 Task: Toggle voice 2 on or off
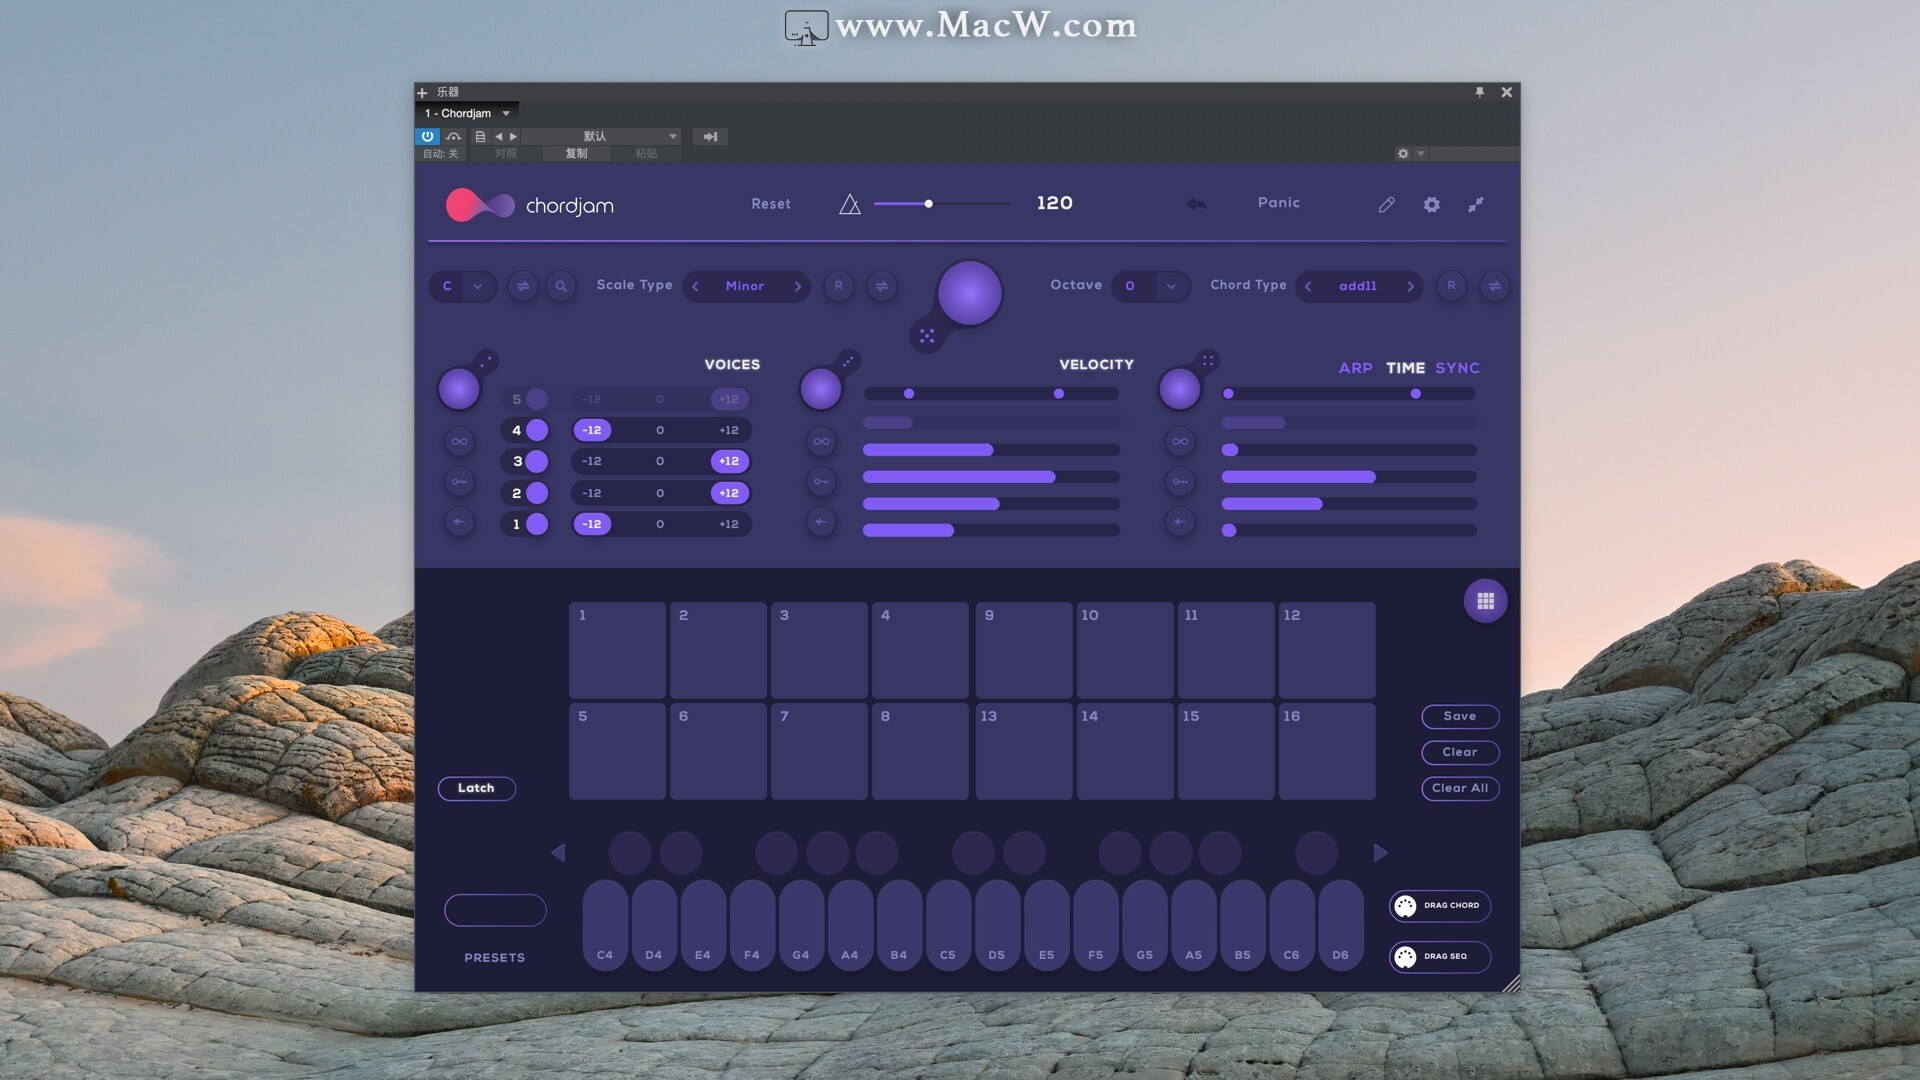coord(537,493)
